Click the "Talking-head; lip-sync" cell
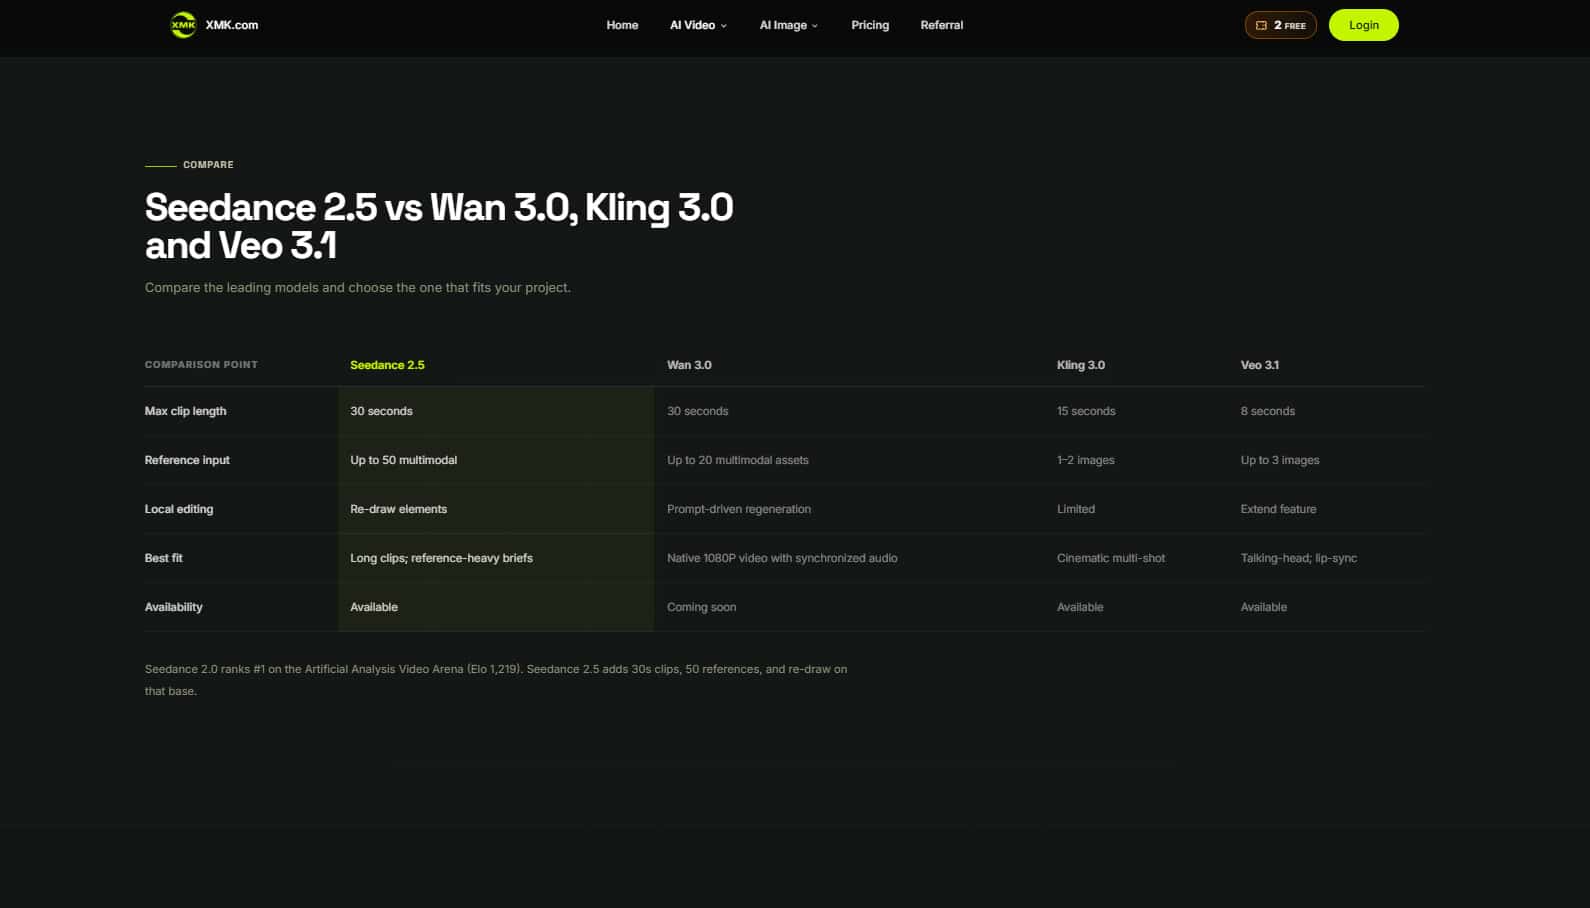This screenshot has height=908, width=1590. point(1299,558)
